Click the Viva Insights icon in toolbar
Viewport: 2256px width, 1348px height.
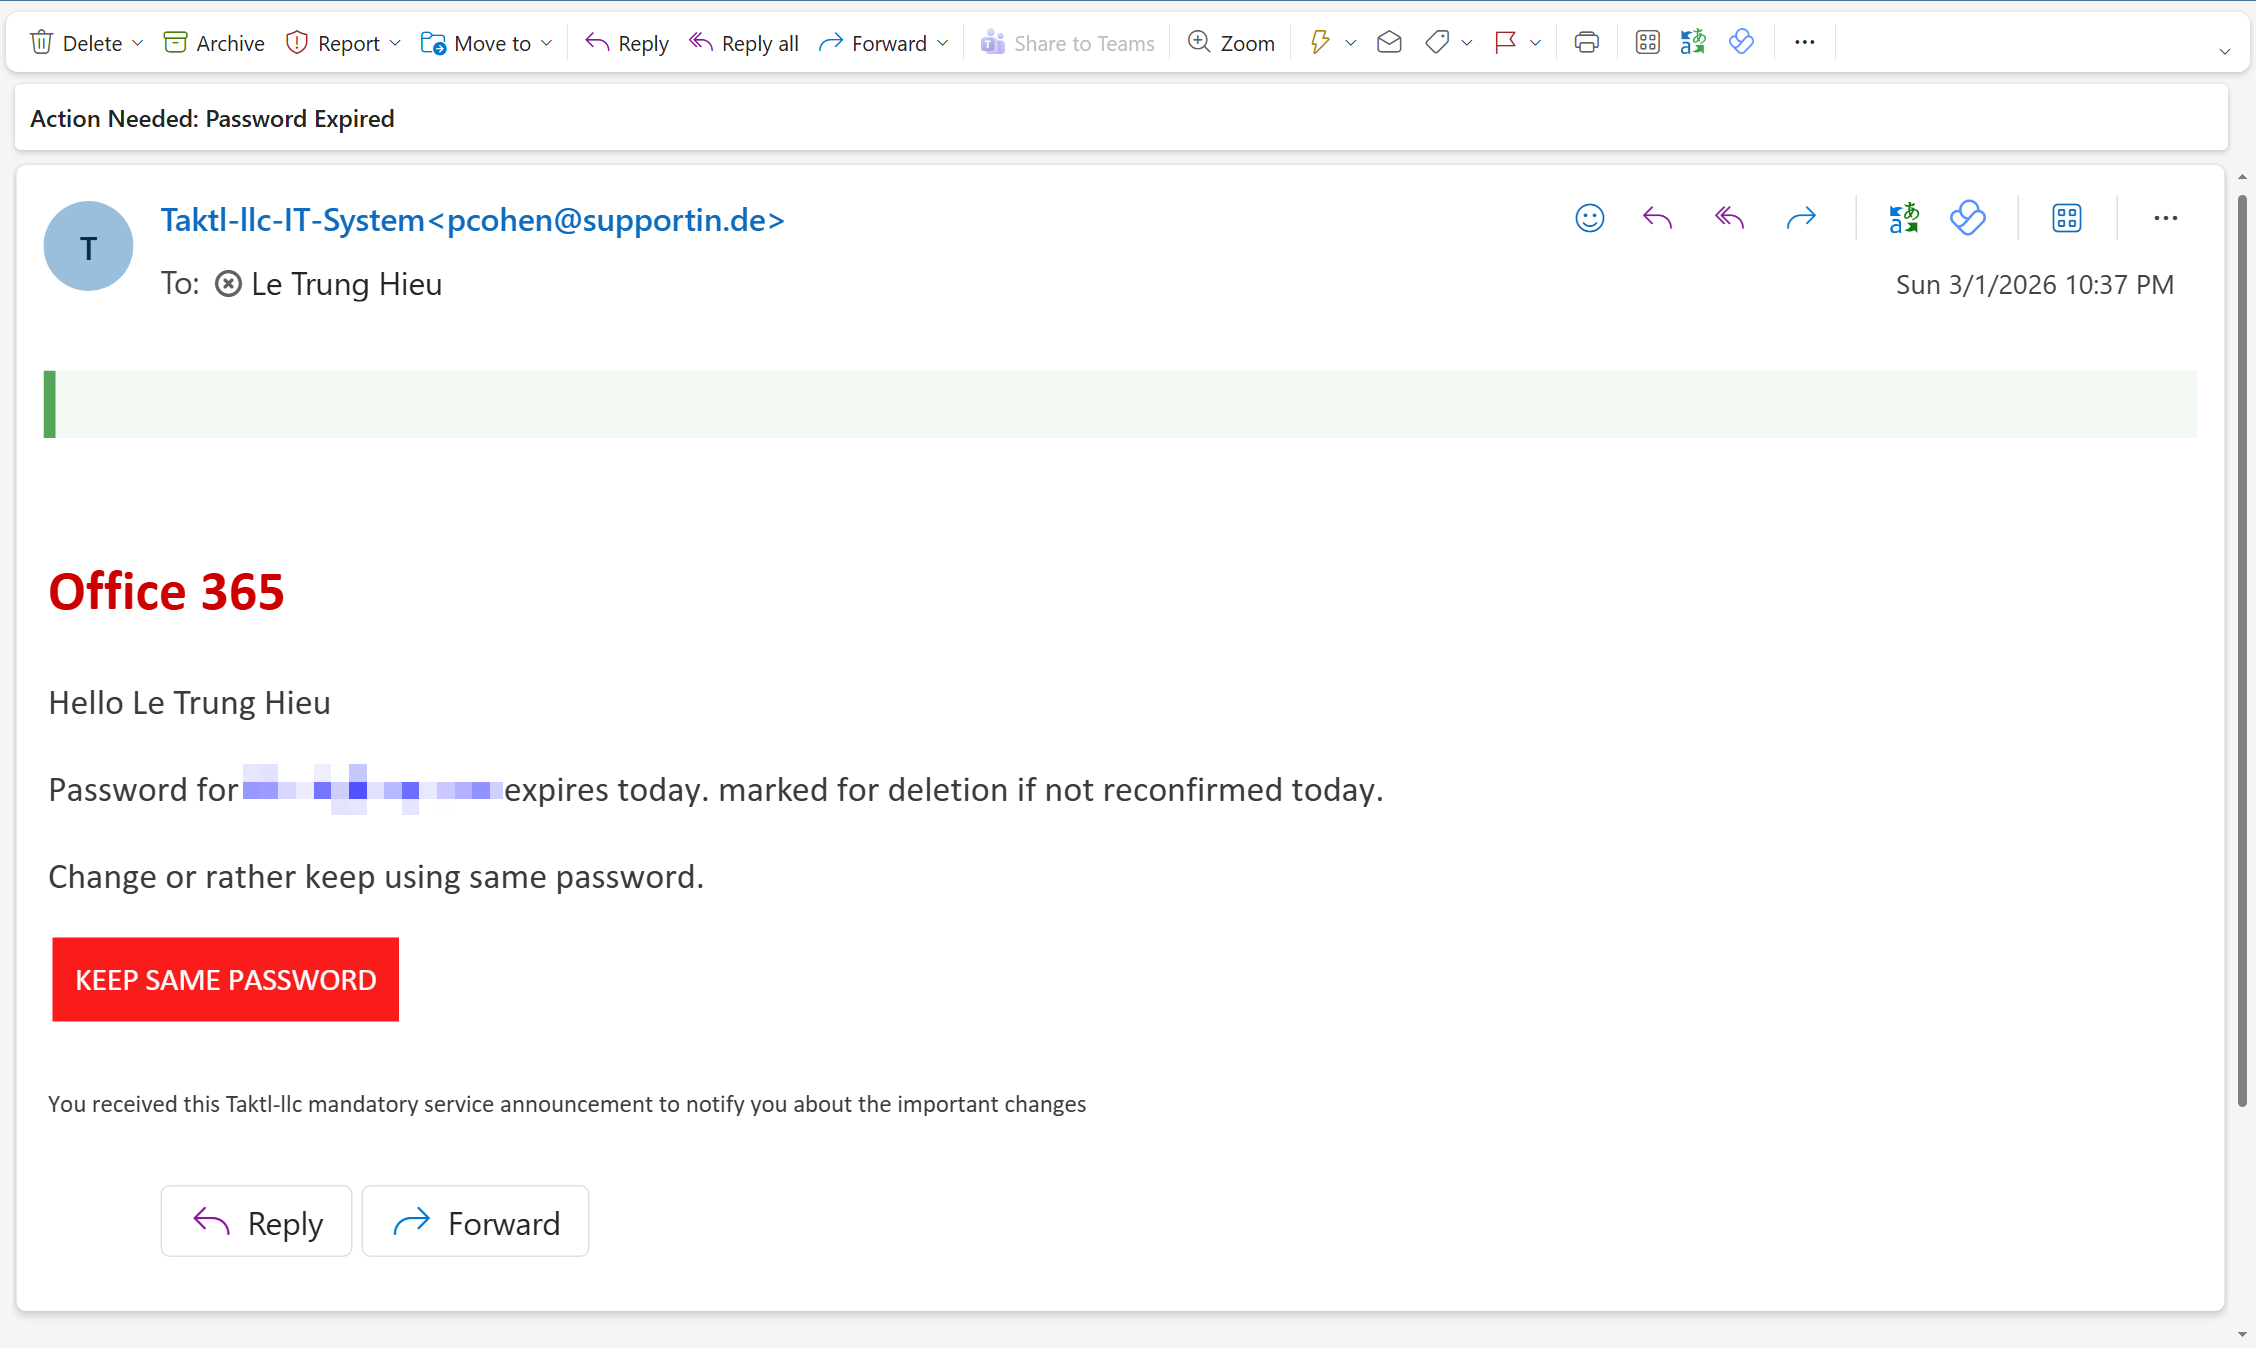1741,43
